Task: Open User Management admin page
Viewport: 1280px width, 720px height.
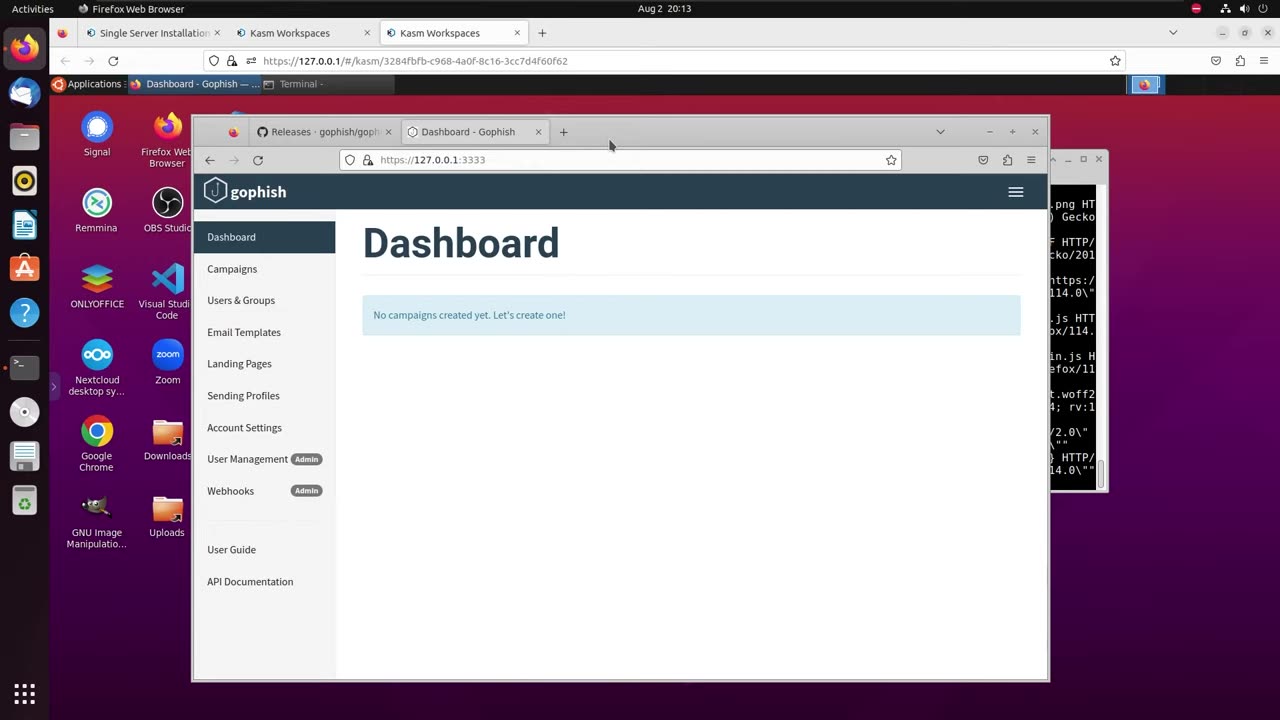Action: 264,459
